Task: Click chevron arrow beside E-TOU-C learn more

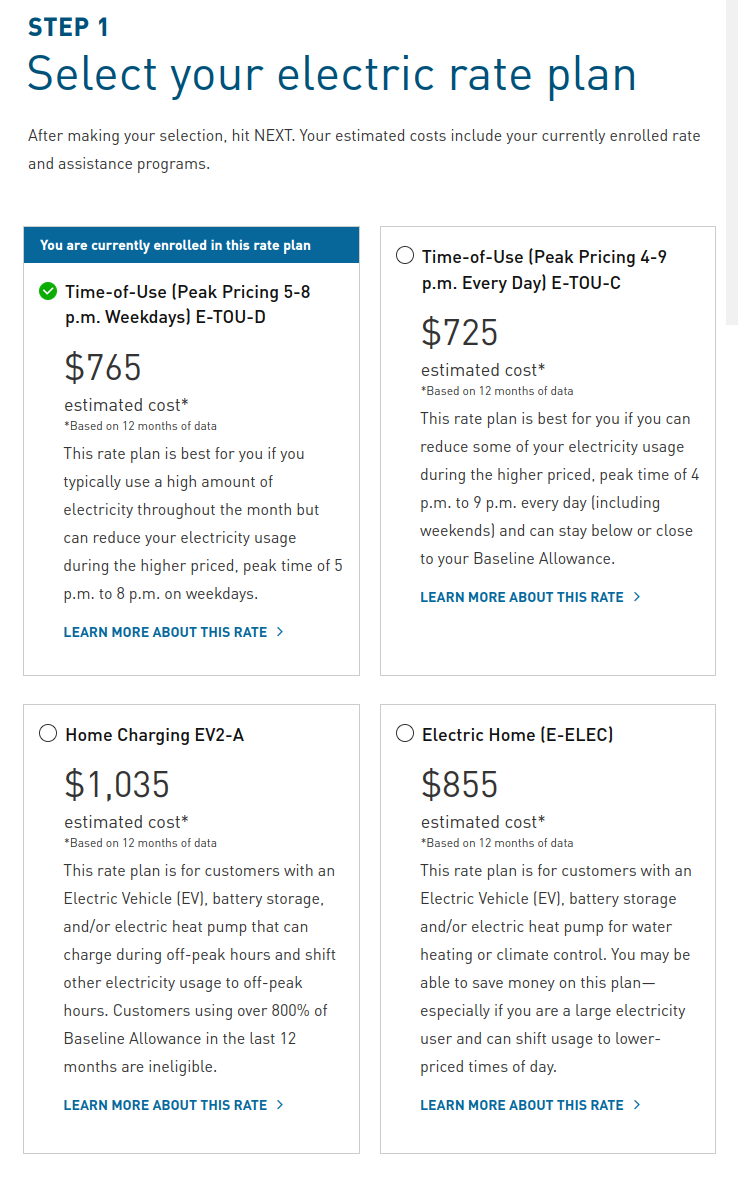Action: pos(637,597)
